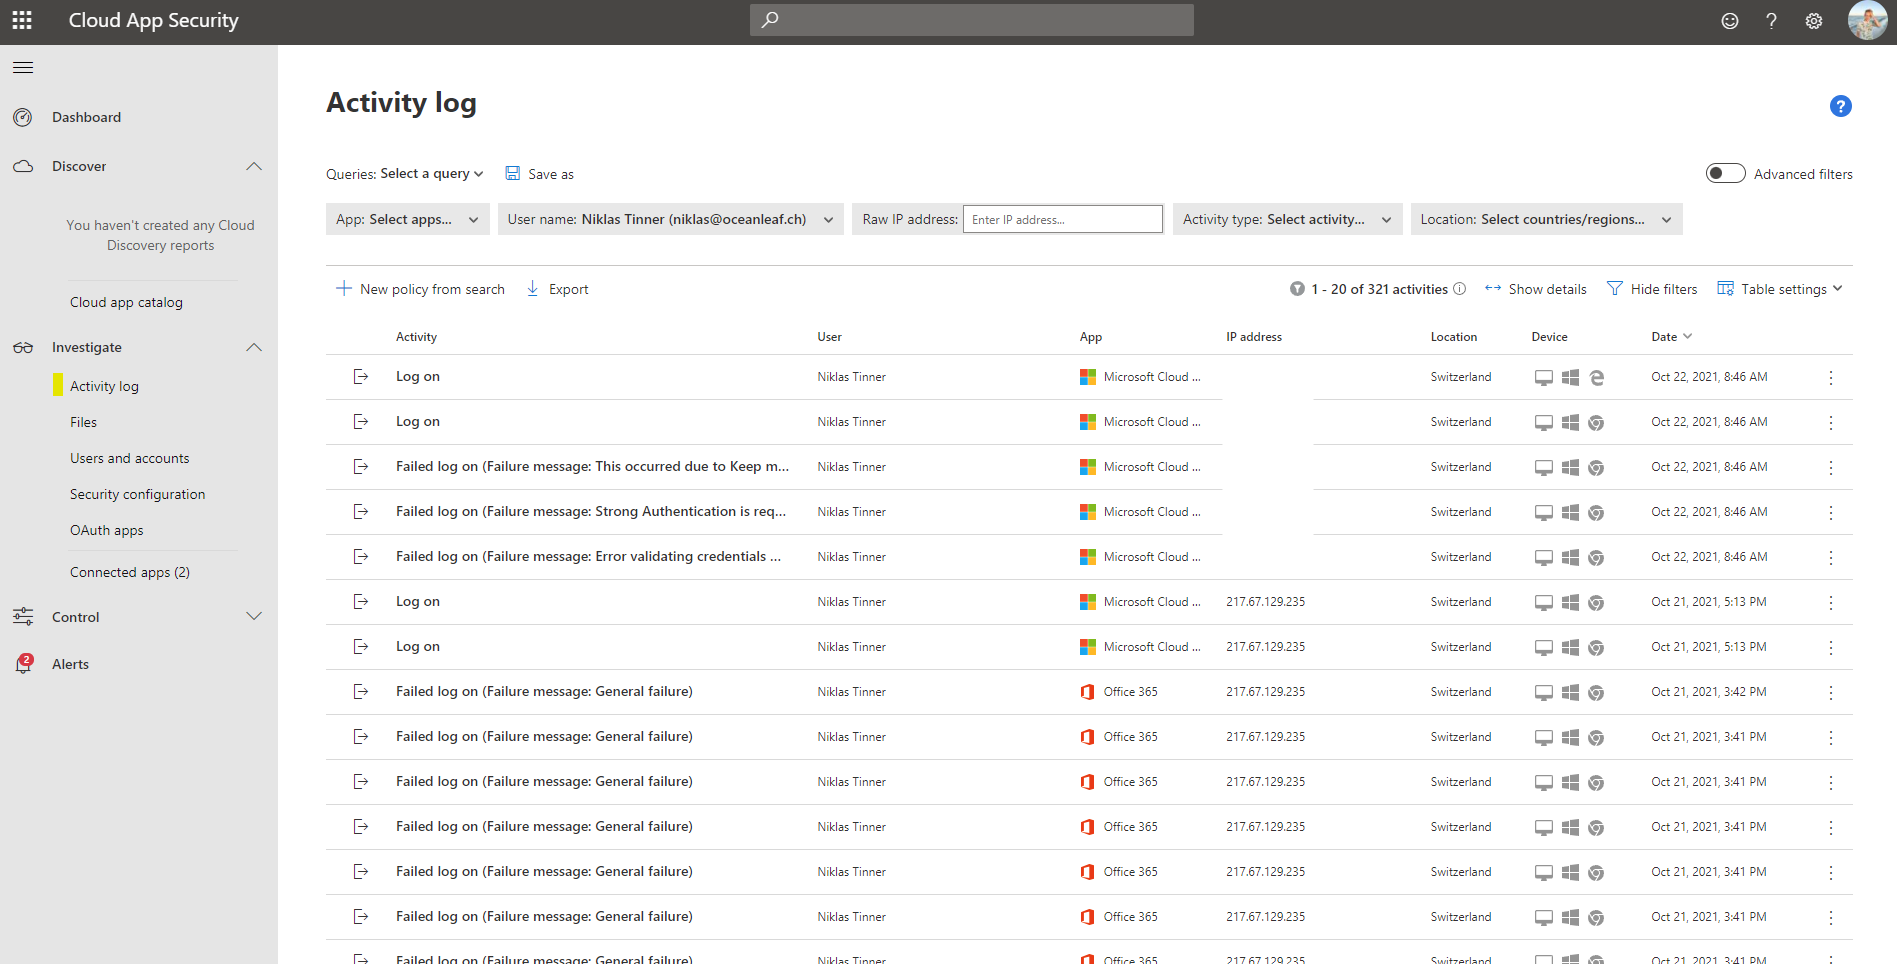
Task: Select Activity log in the sidebar
Action: 104,386
